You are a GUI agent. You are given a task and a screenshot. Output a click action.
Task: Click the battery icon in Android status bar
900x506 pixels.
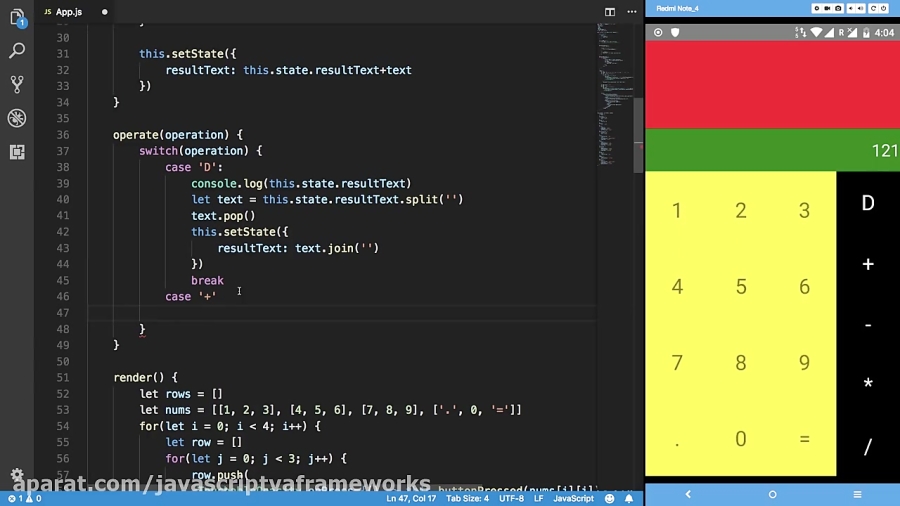[x=866, y=33]
